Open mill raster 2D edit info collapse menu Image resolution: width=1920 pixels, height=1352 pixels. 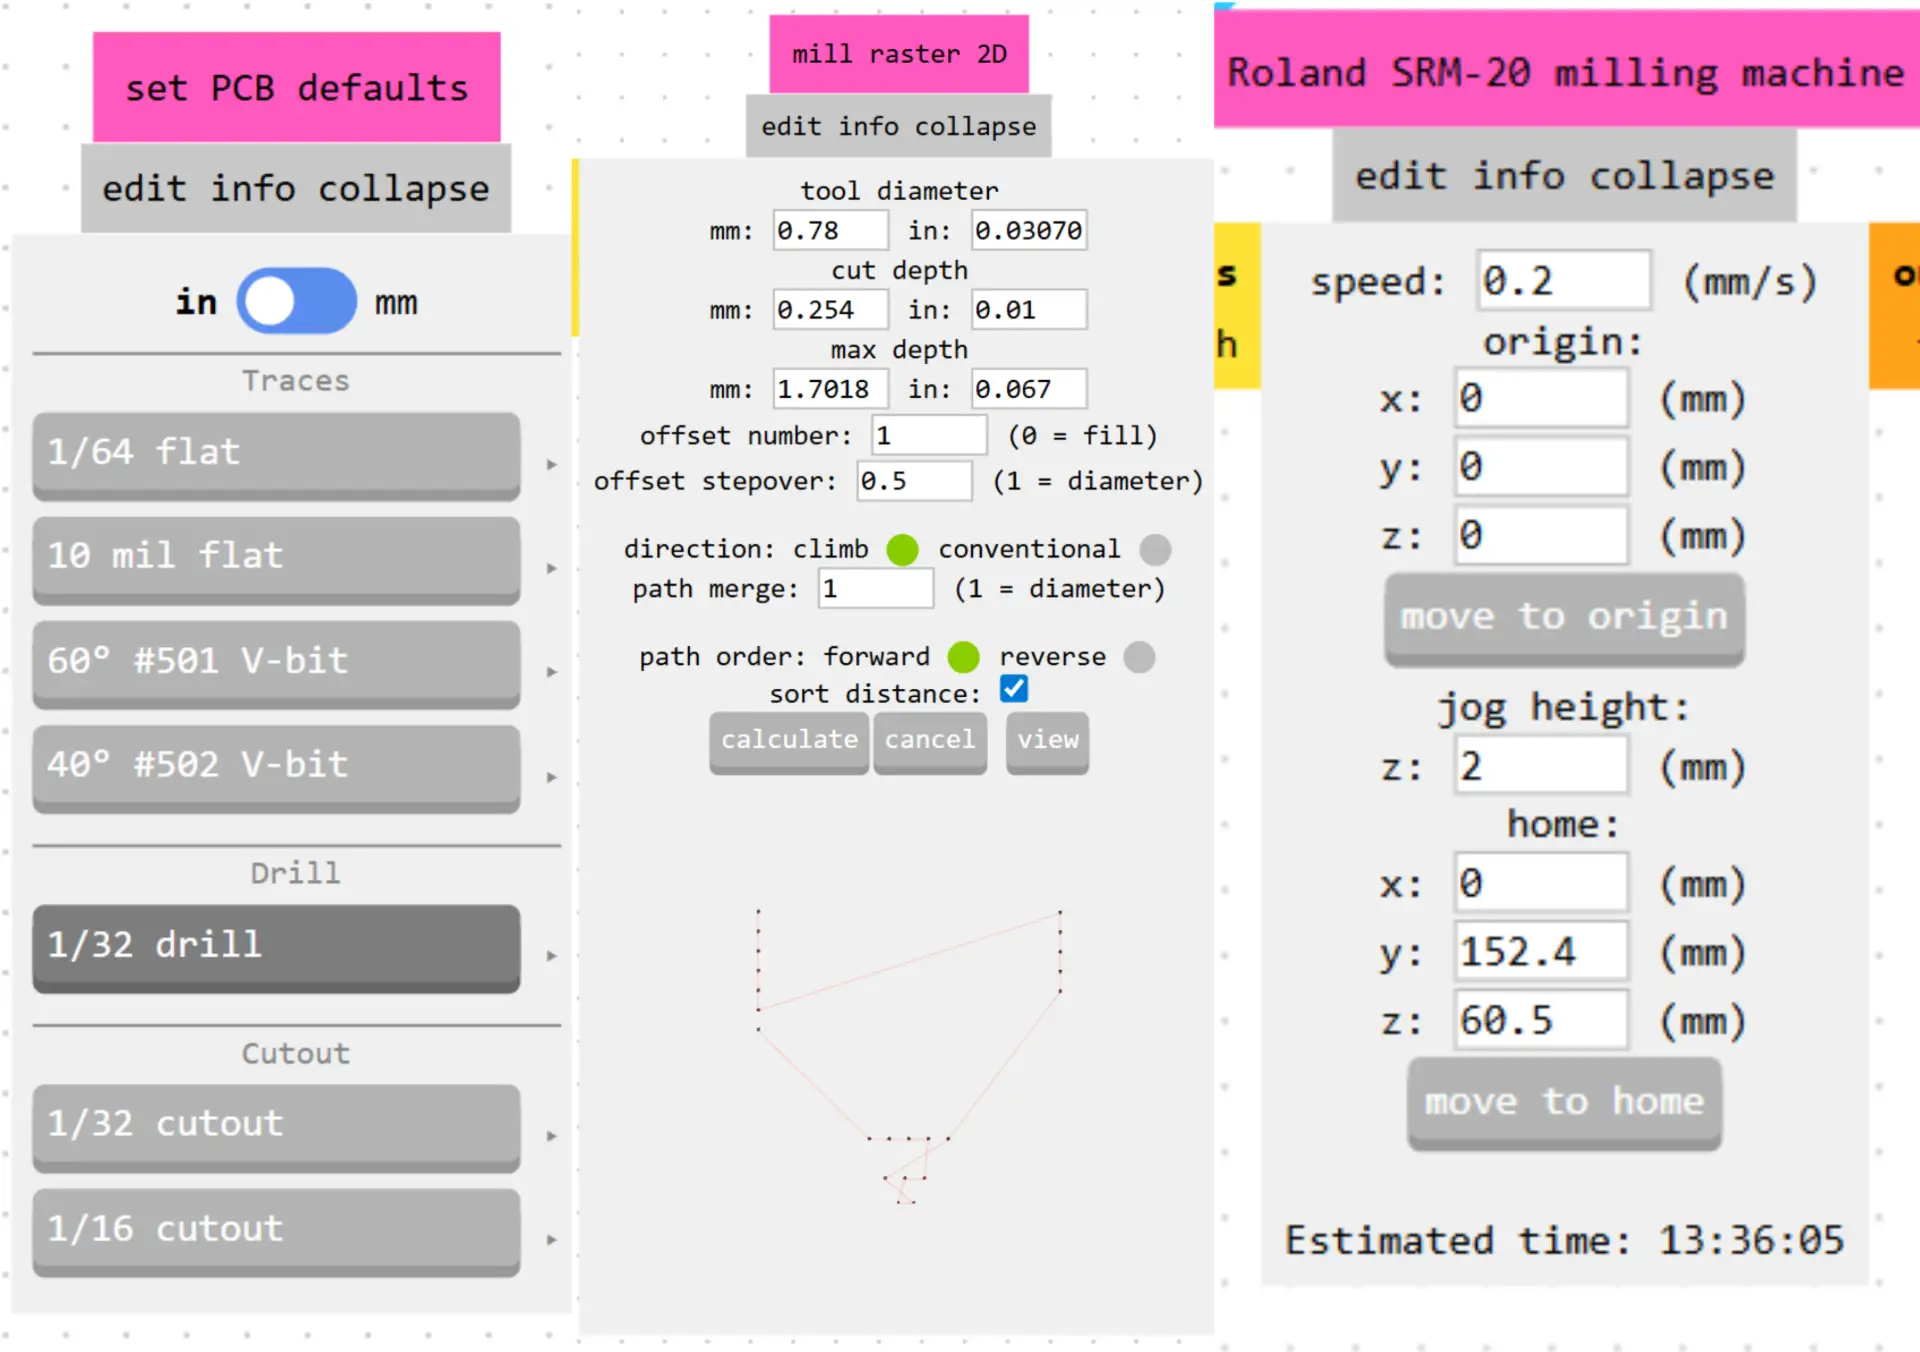[898, 127]
